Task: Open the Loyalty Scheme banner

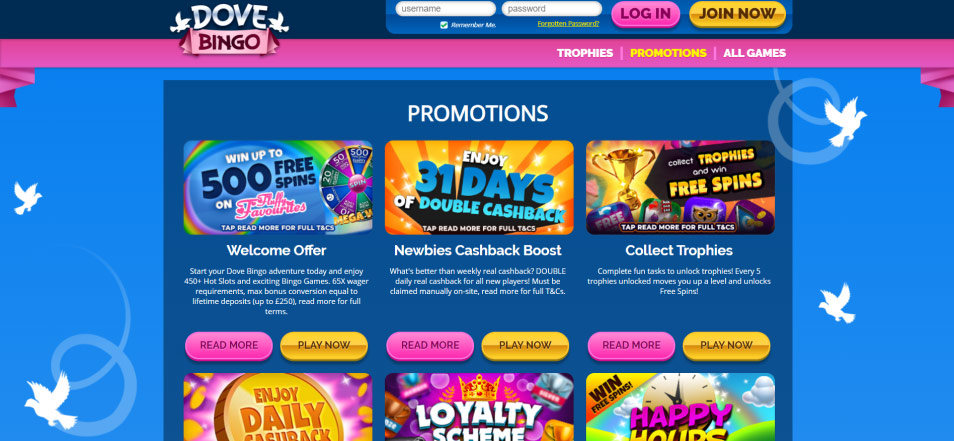Action: (479, 407)
